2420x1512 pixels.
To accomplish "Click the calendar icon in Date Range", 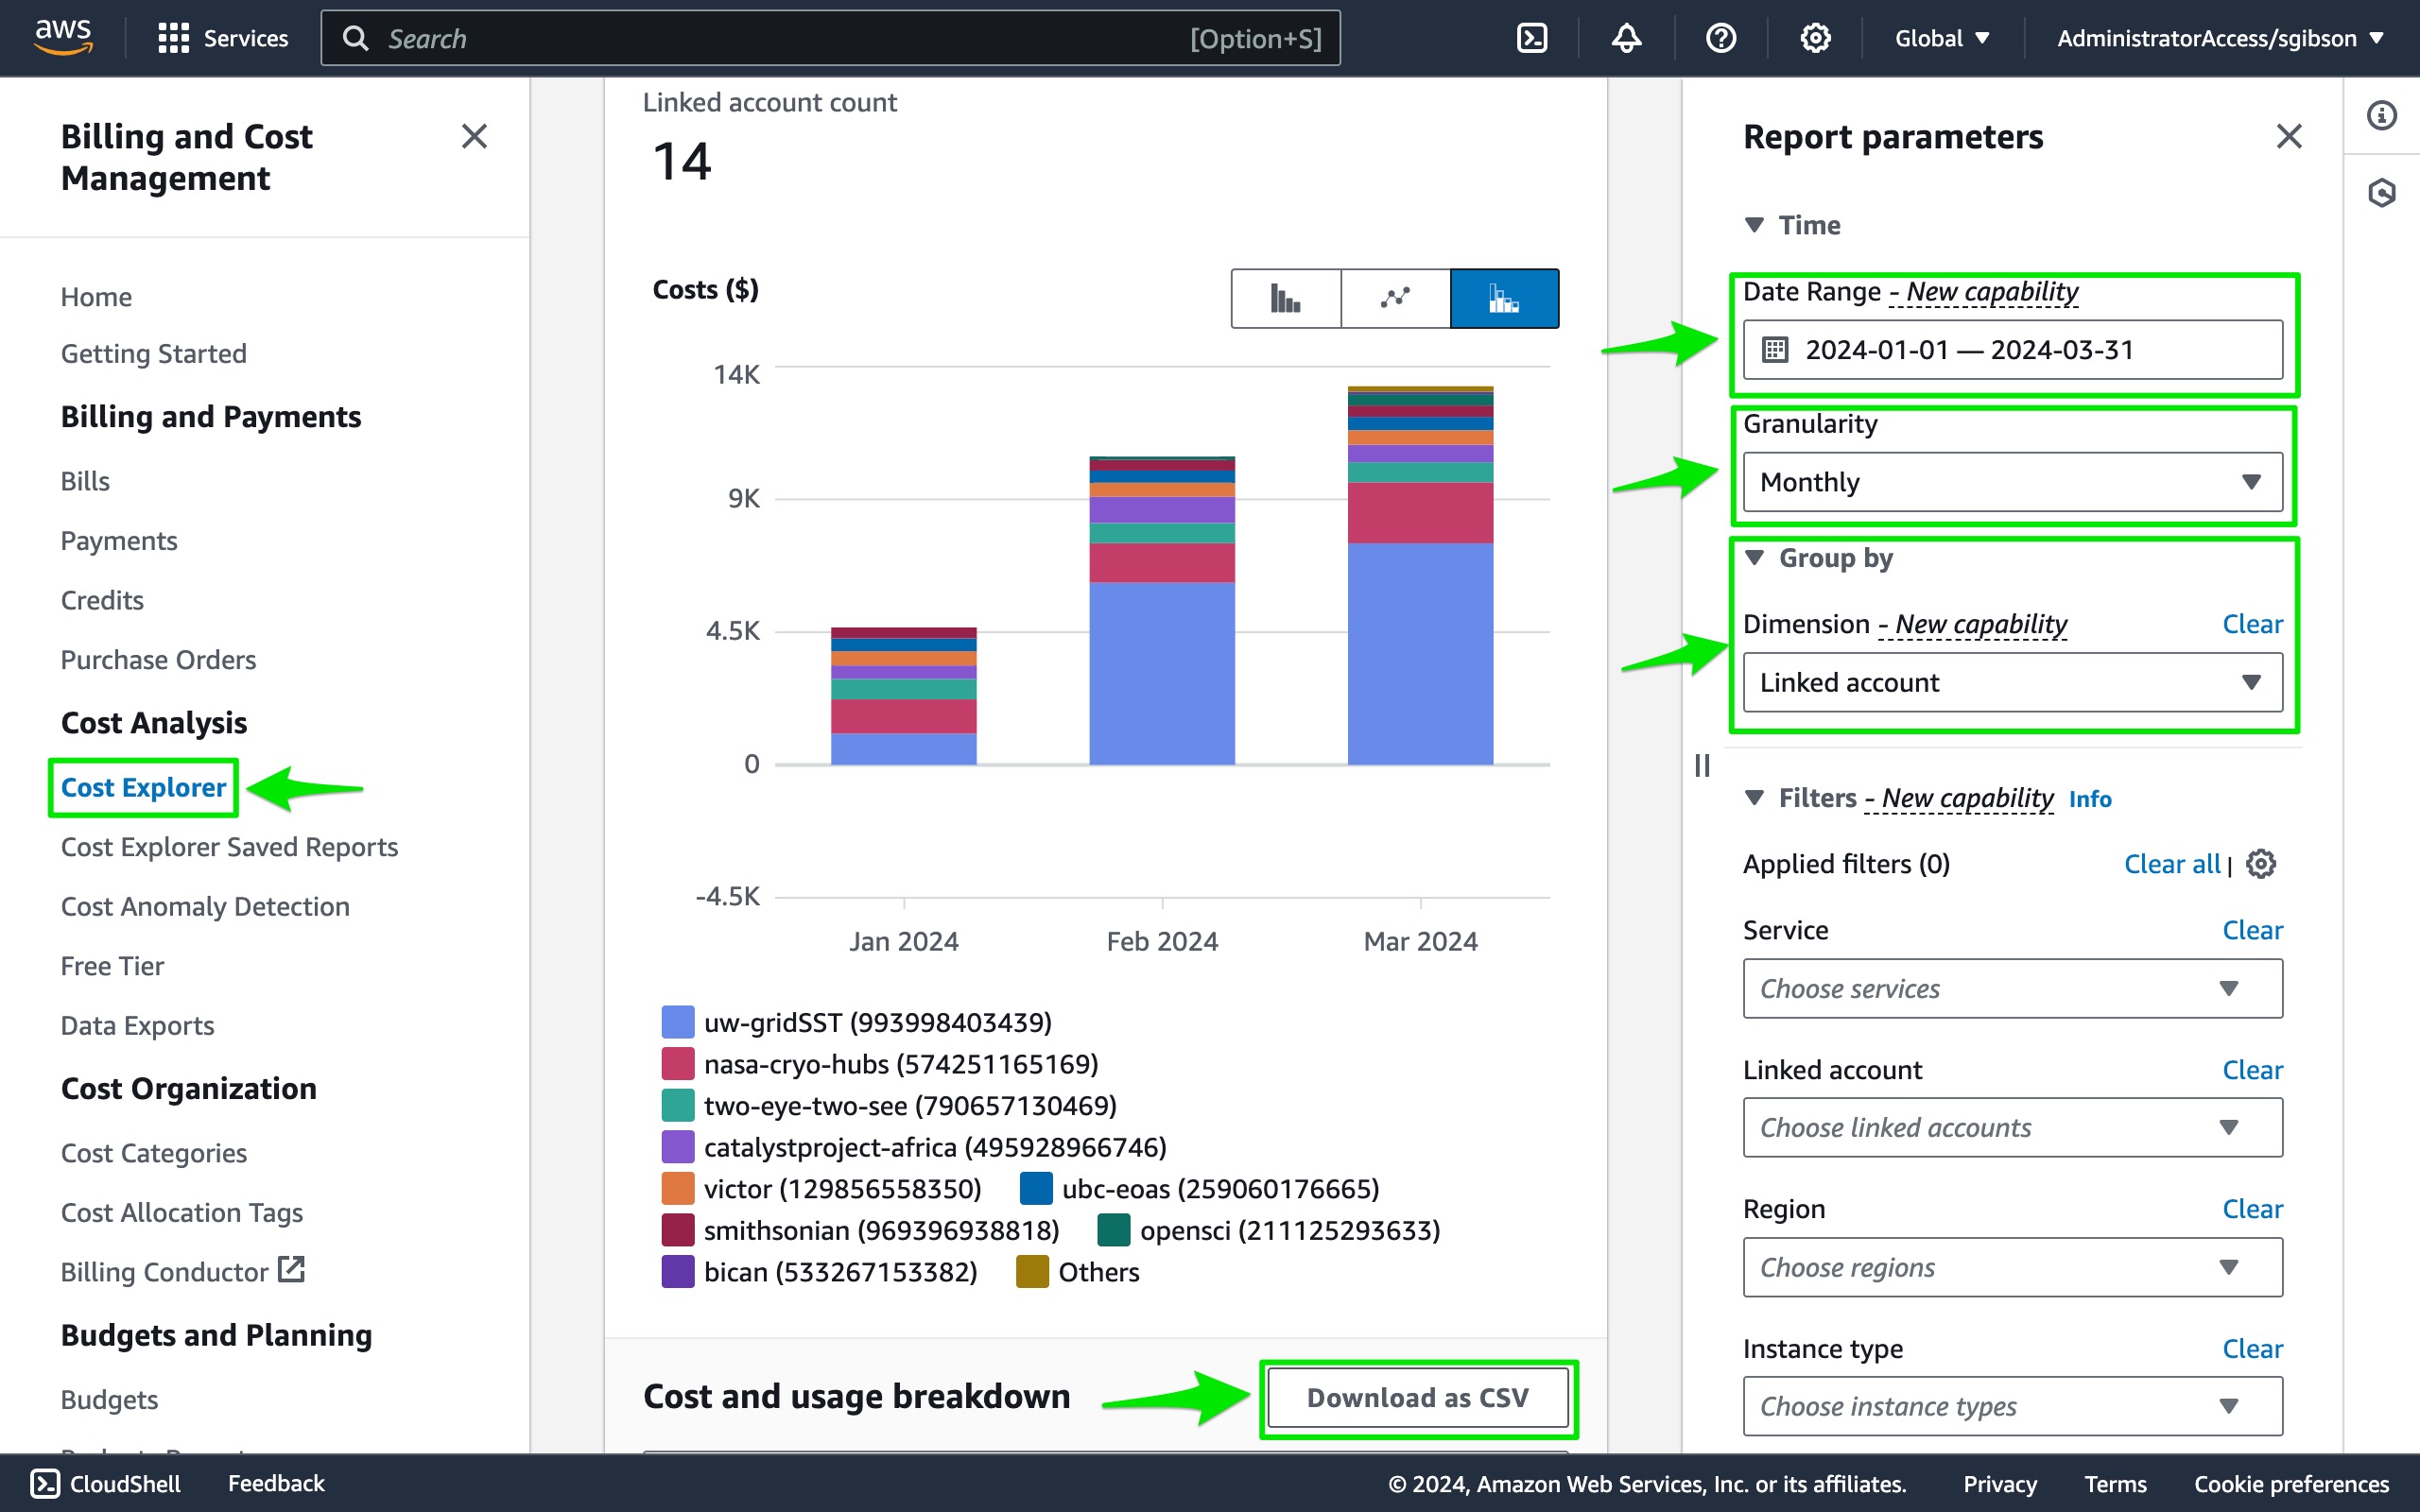I will [1775, 350].
